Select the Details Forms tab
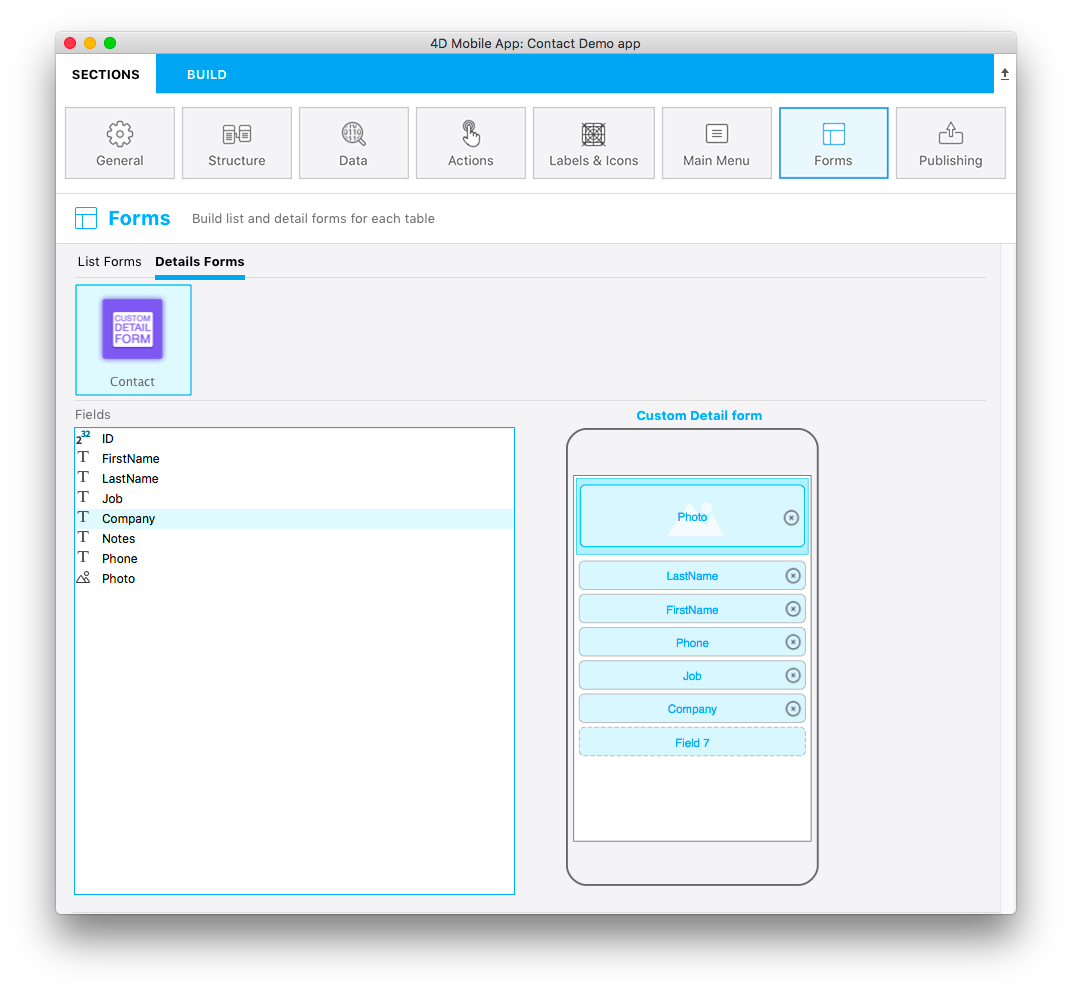 [200, 262]
